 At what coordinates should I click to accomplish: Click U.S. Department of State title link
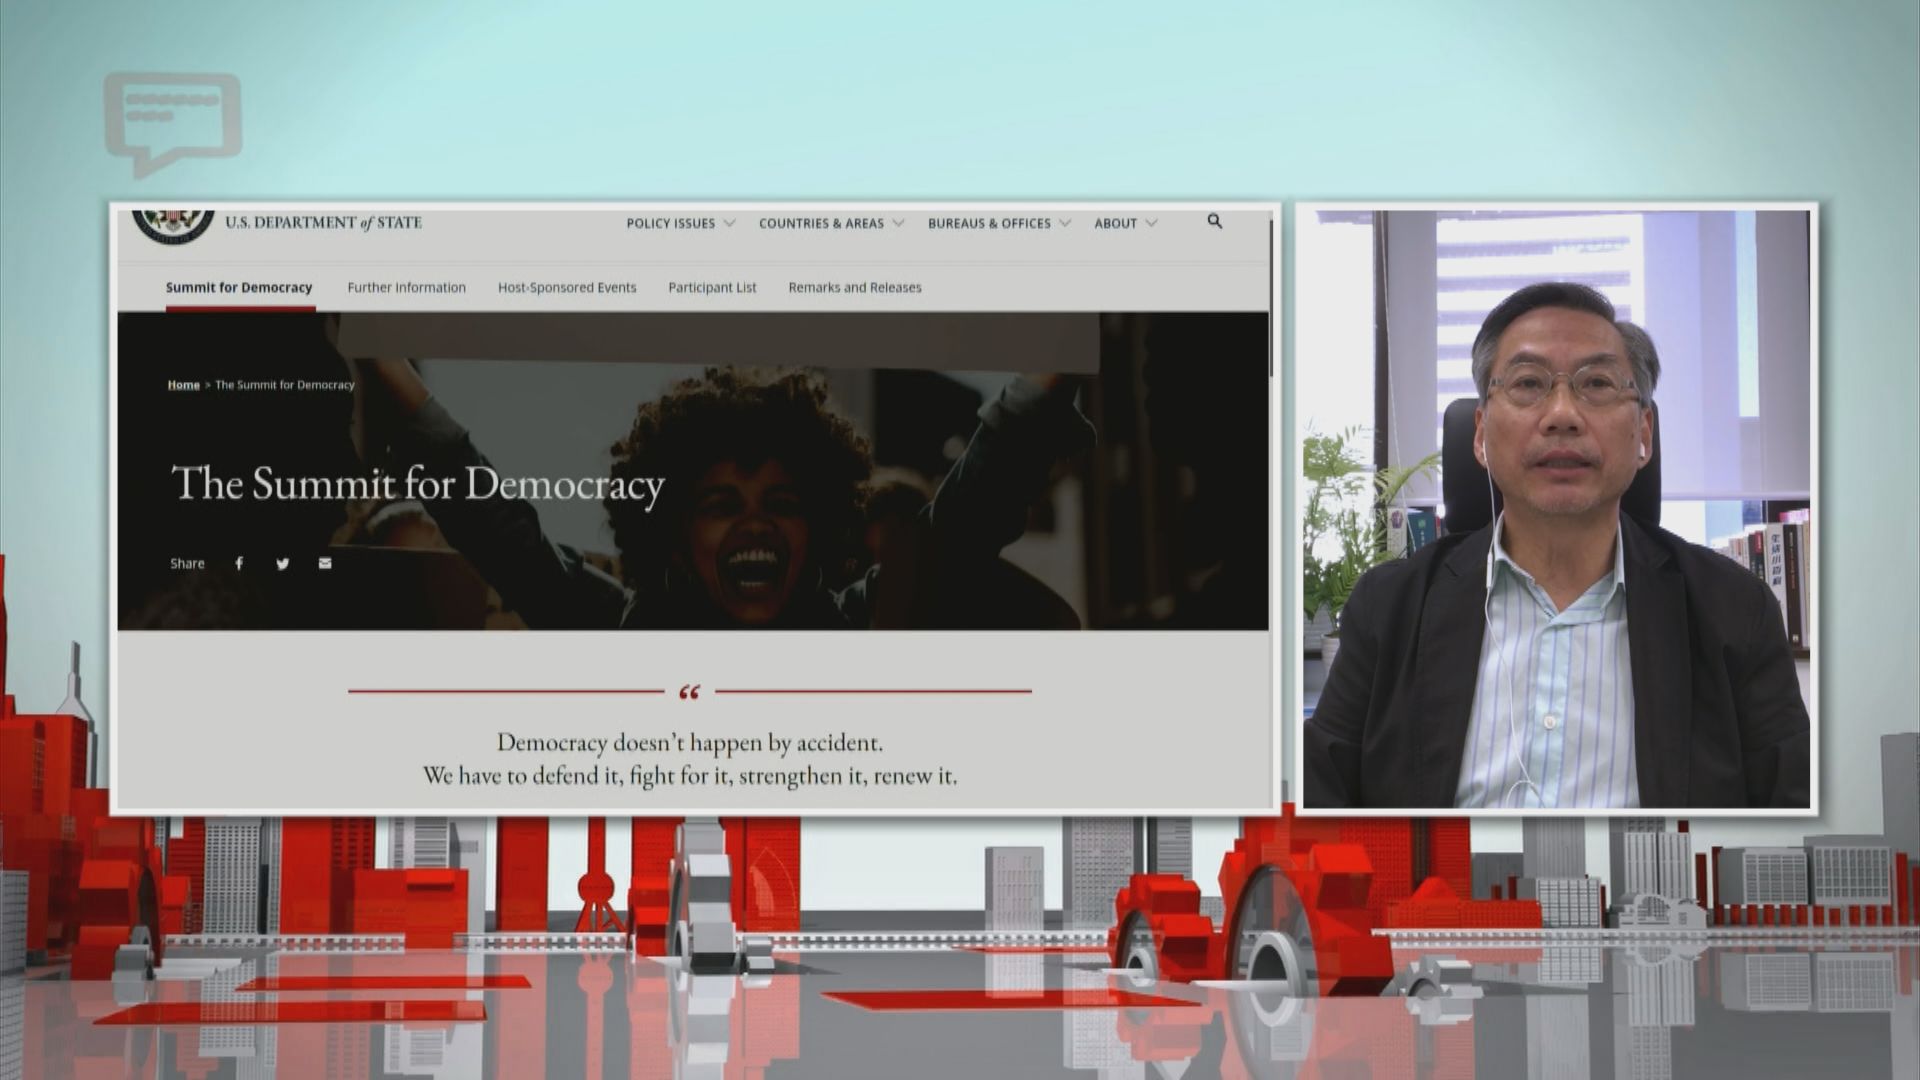(323, 222)
